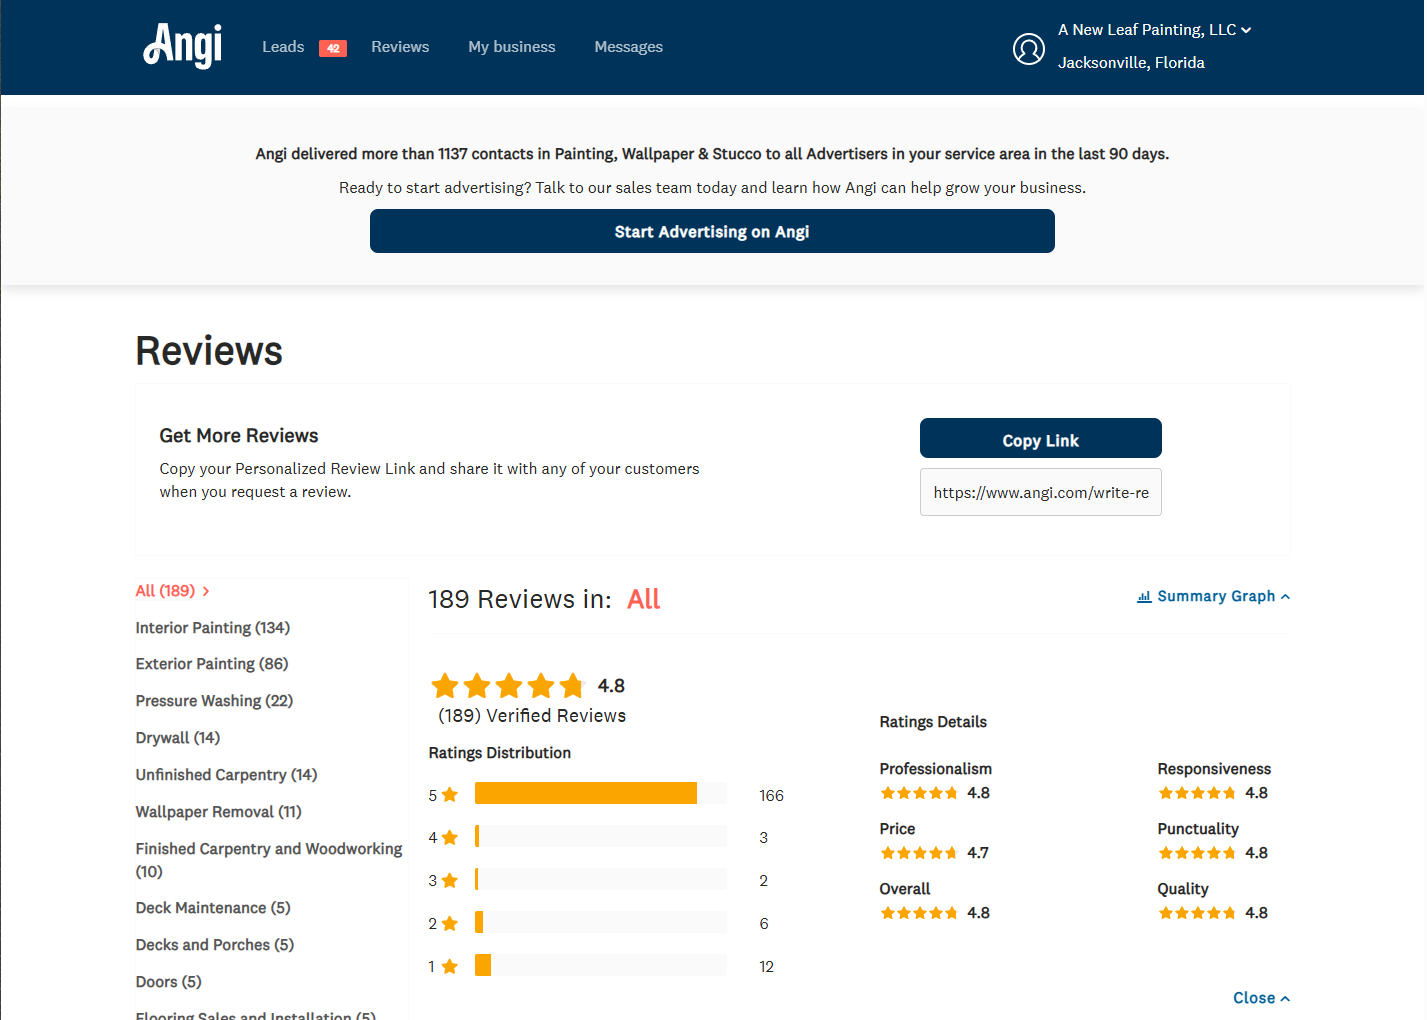Open the user profile avatar icon
This screenshot has width=1427, height=1020.
(x=1028, y=48)
